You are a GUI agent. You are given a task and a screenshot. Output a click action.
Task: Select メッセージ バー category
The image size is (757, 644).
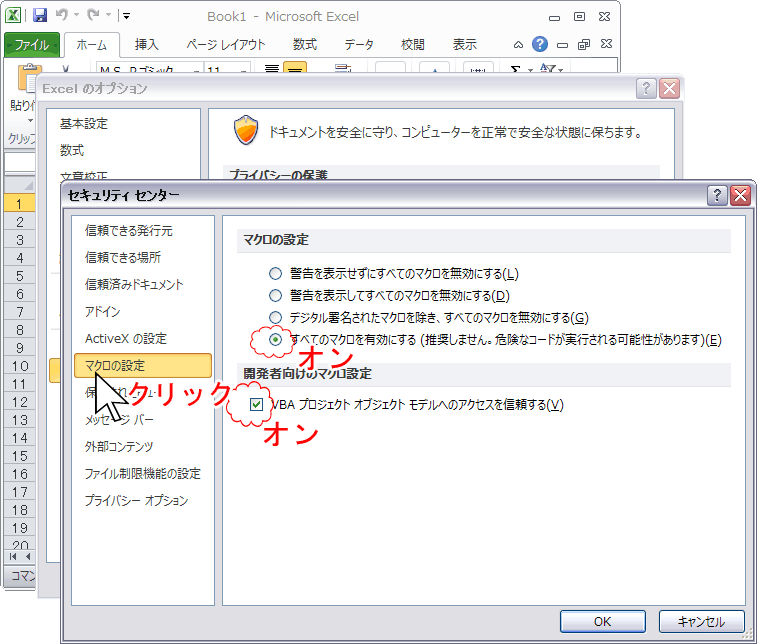[119, 420]
